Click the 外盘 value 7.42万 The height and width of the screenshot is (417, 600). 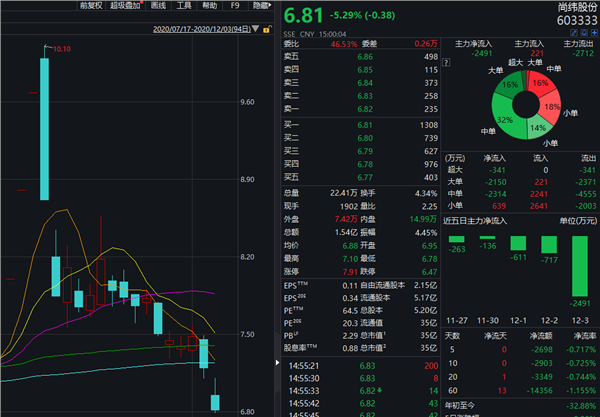pyautogui.click(x=346, y=219)
